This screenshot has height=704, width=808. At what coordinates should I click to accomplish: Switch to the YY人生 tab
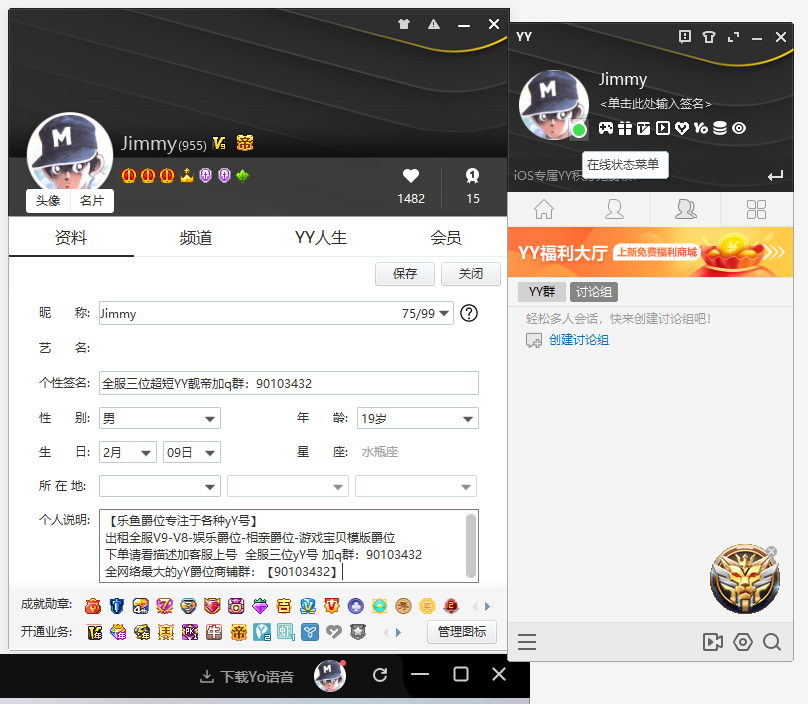coord(321,238)
